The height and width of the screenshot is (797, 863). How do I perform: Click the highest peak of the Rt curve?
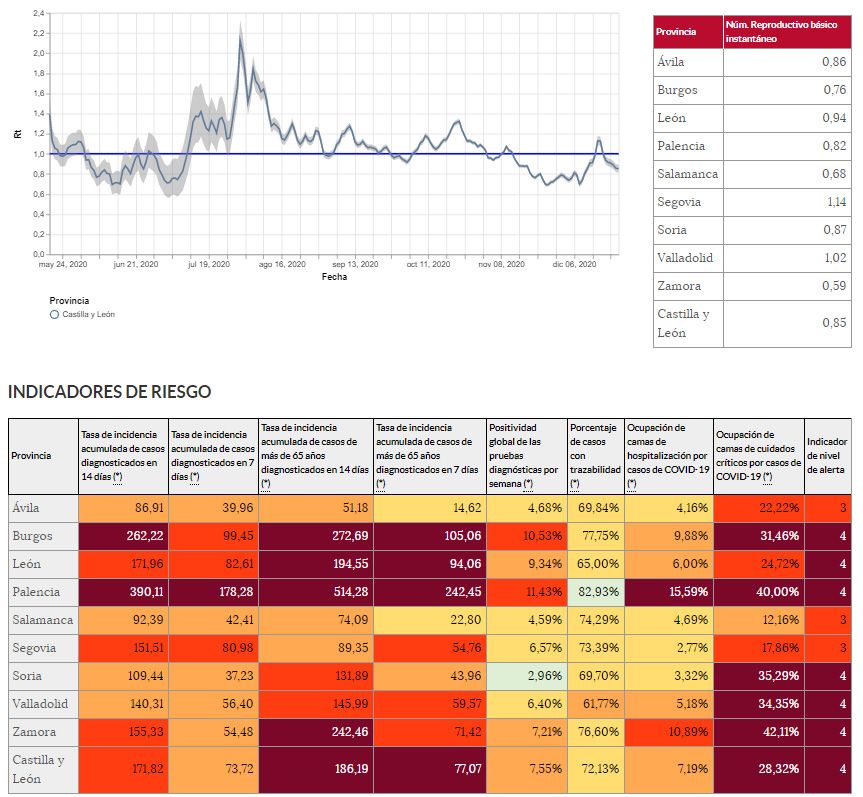tap(240, 40)
